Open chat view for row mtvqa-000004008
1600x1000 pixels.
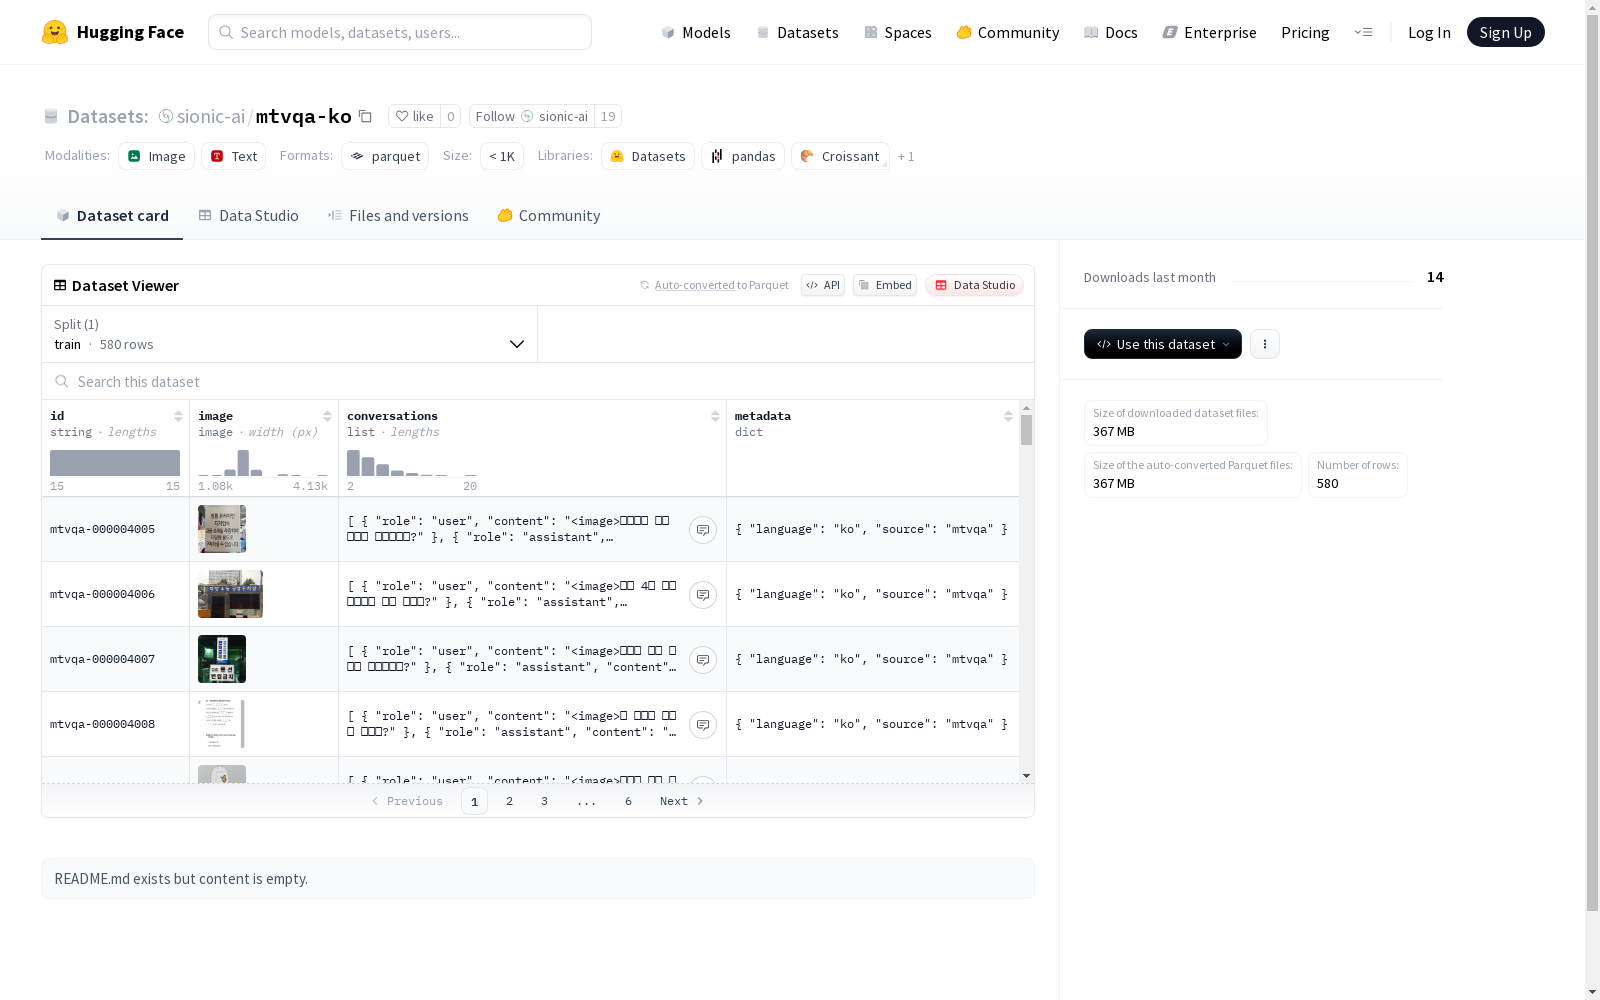(703, 725)
